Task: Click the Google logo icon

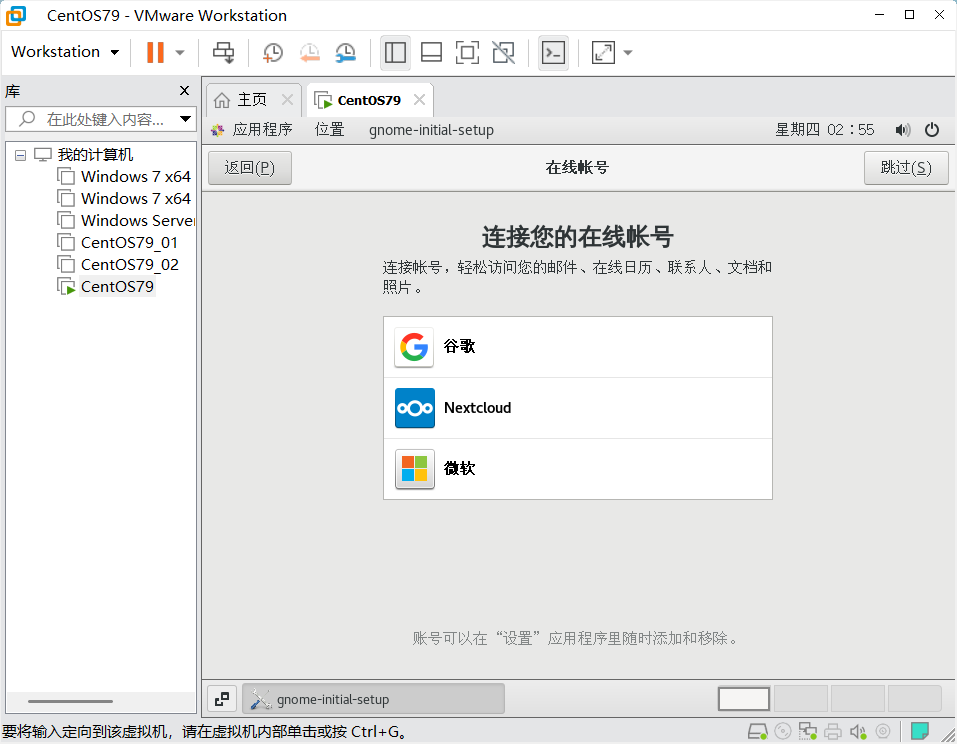Action: click(414, 347)
